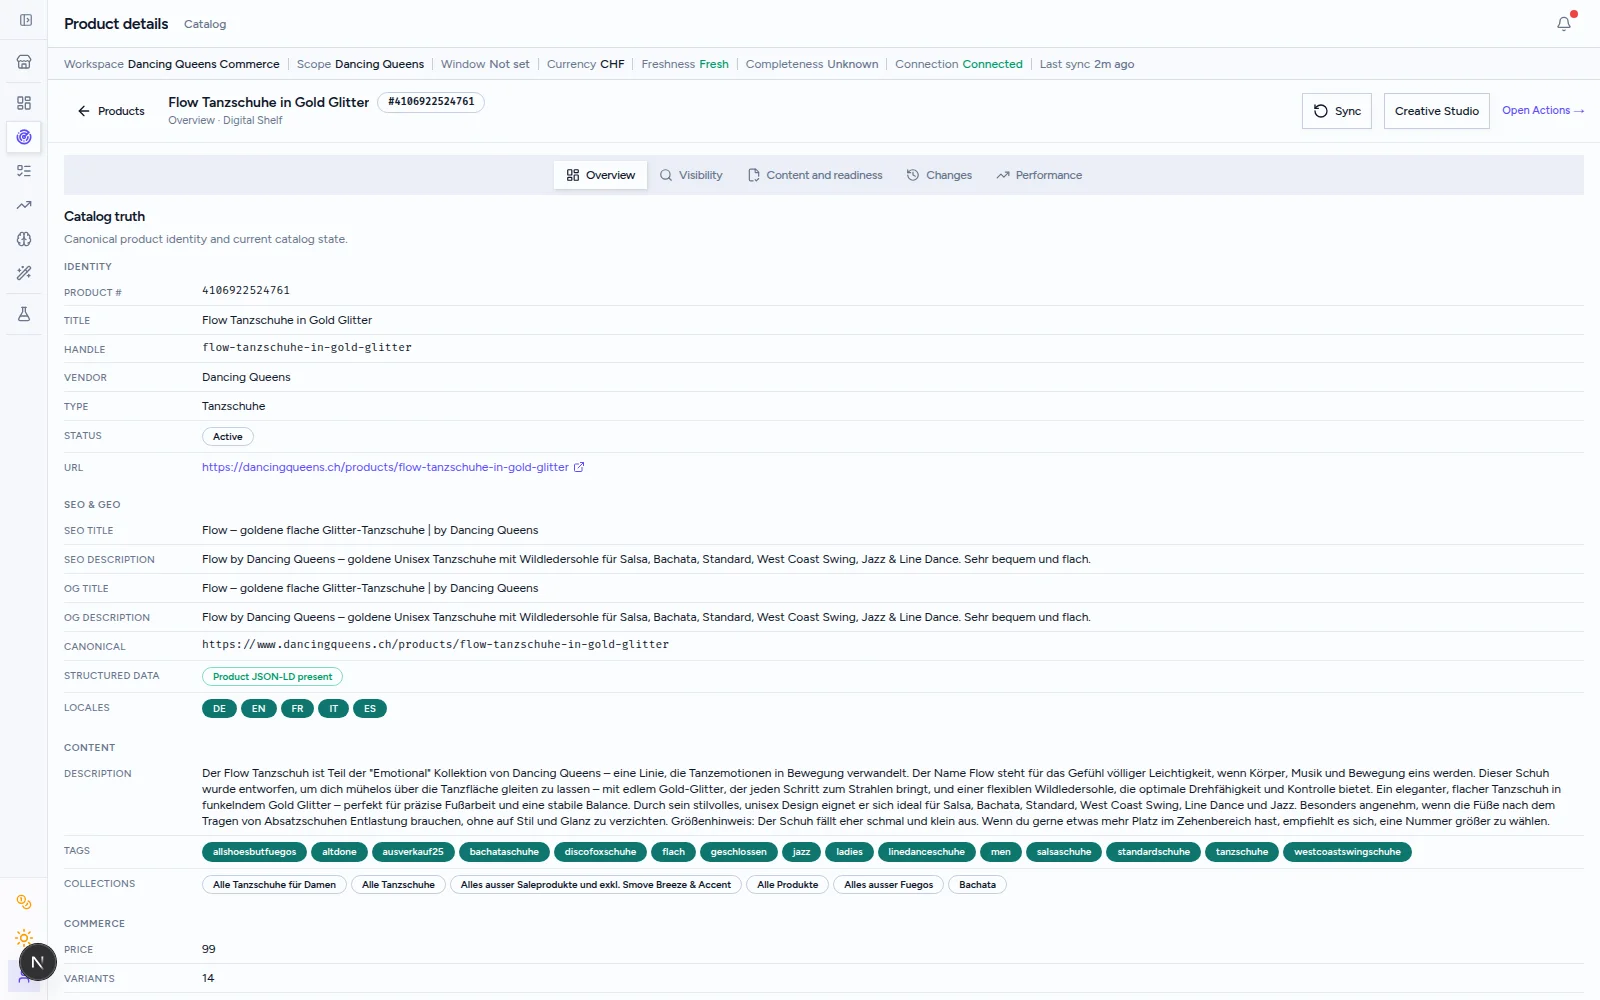The height and width of the screenshot is (1000, 1600).
Task: Click the tanzschuhe tag
Action: [1242, 852]
